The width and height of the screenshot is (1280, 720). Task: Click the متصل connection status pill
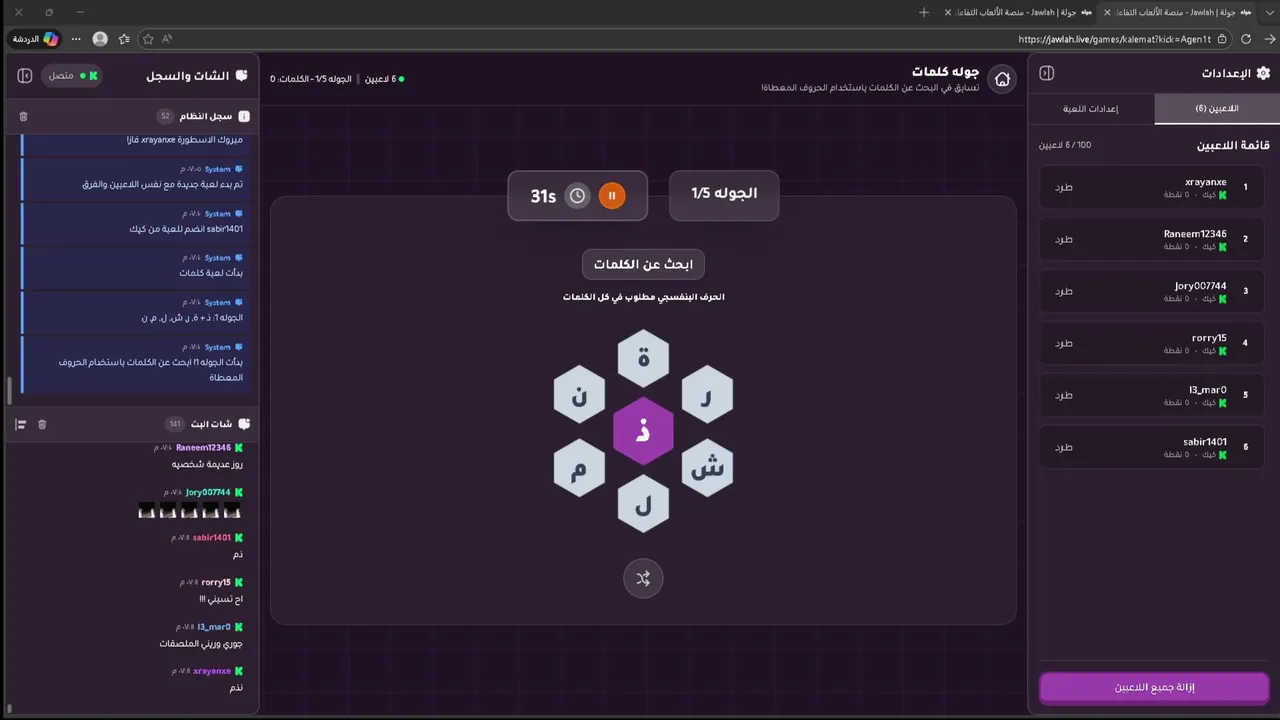tap(74, 76)
